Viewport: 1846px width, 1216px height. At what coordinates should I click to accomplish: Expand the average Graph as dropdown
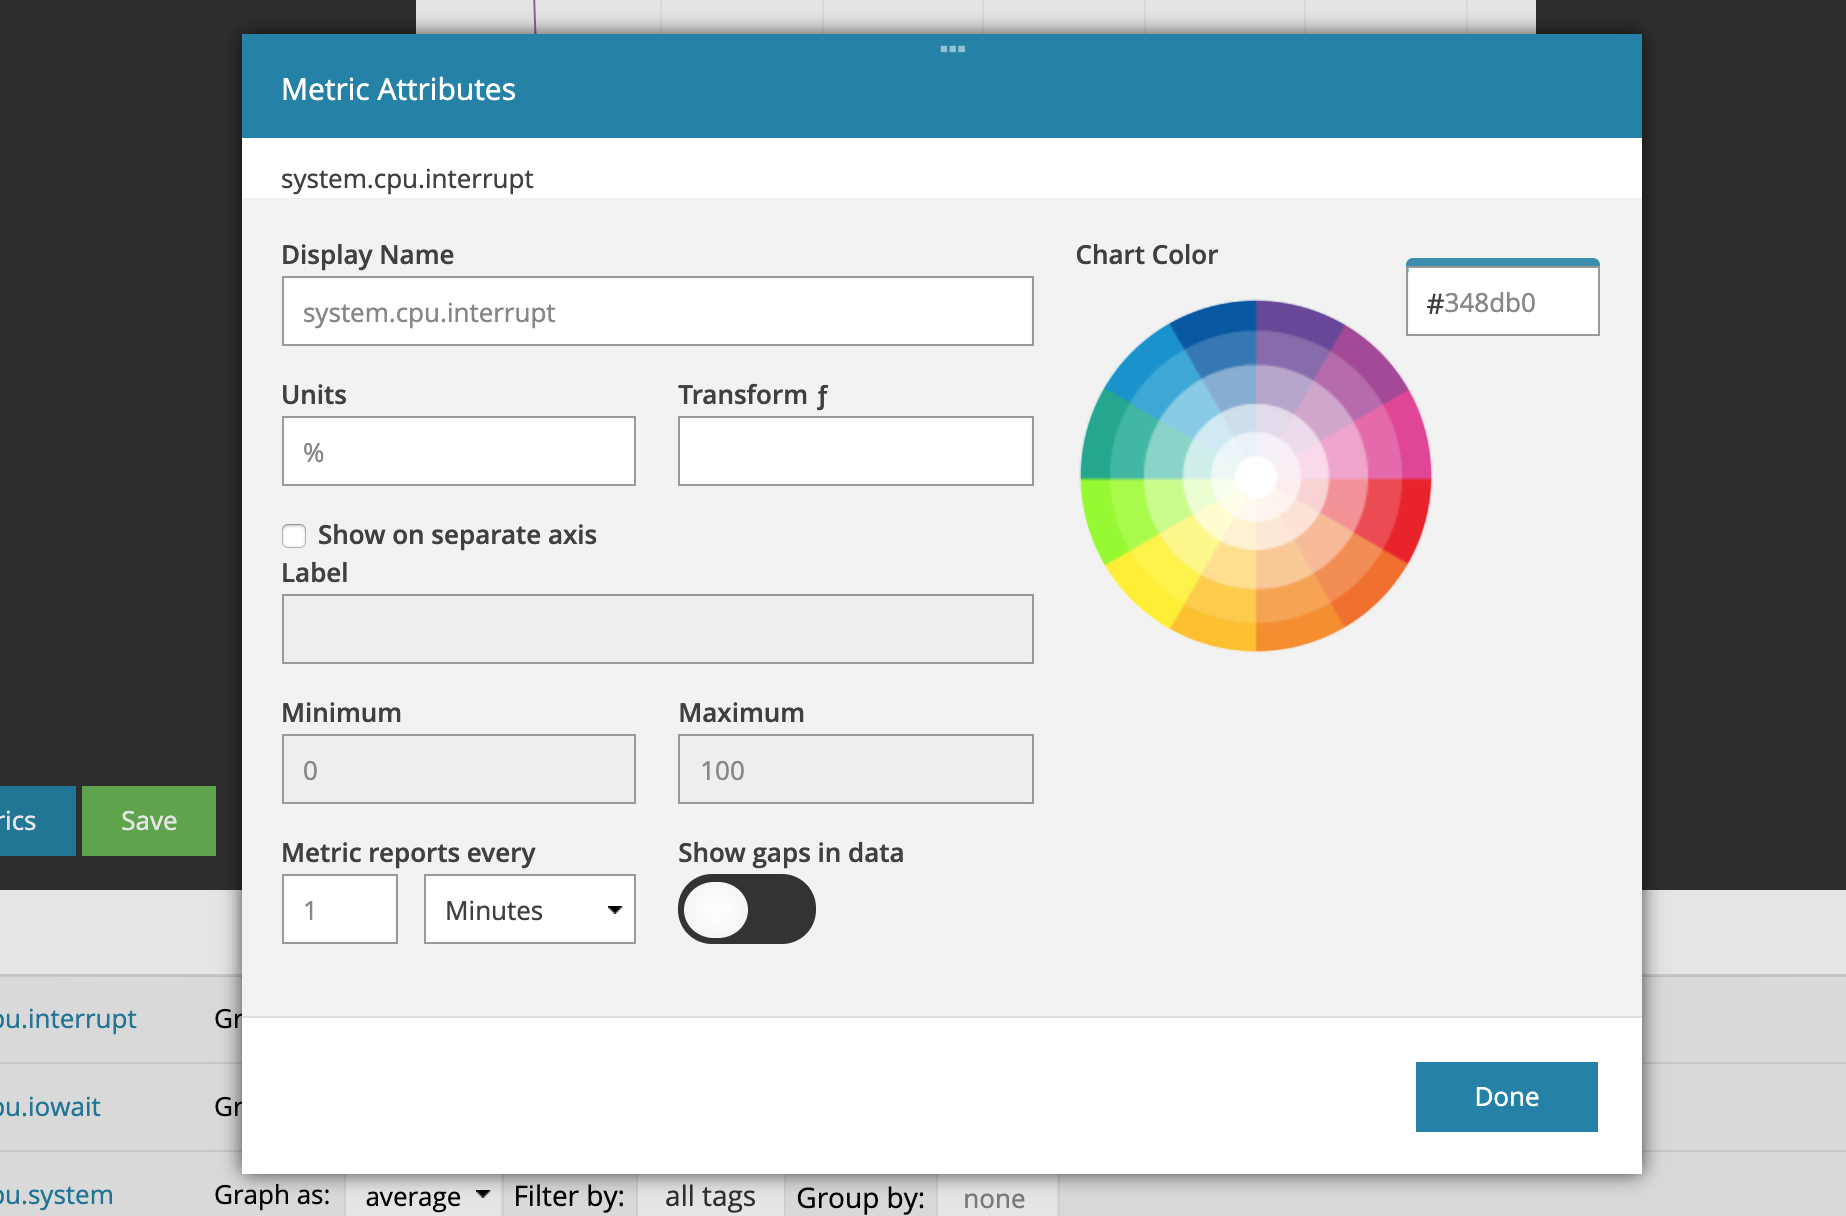pos(426,1196)
